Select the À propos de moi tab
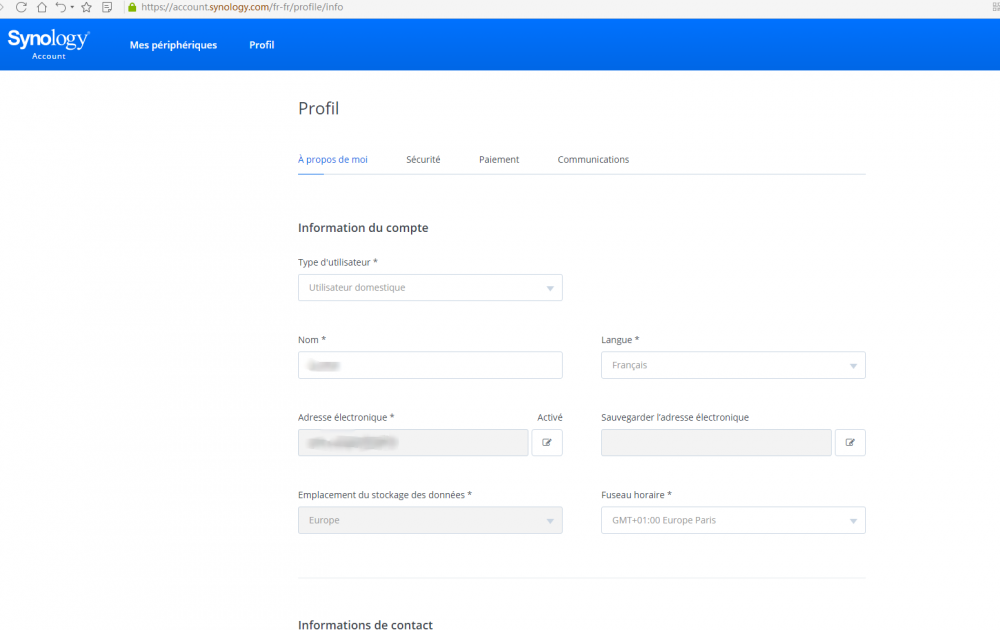 point(333,160)
